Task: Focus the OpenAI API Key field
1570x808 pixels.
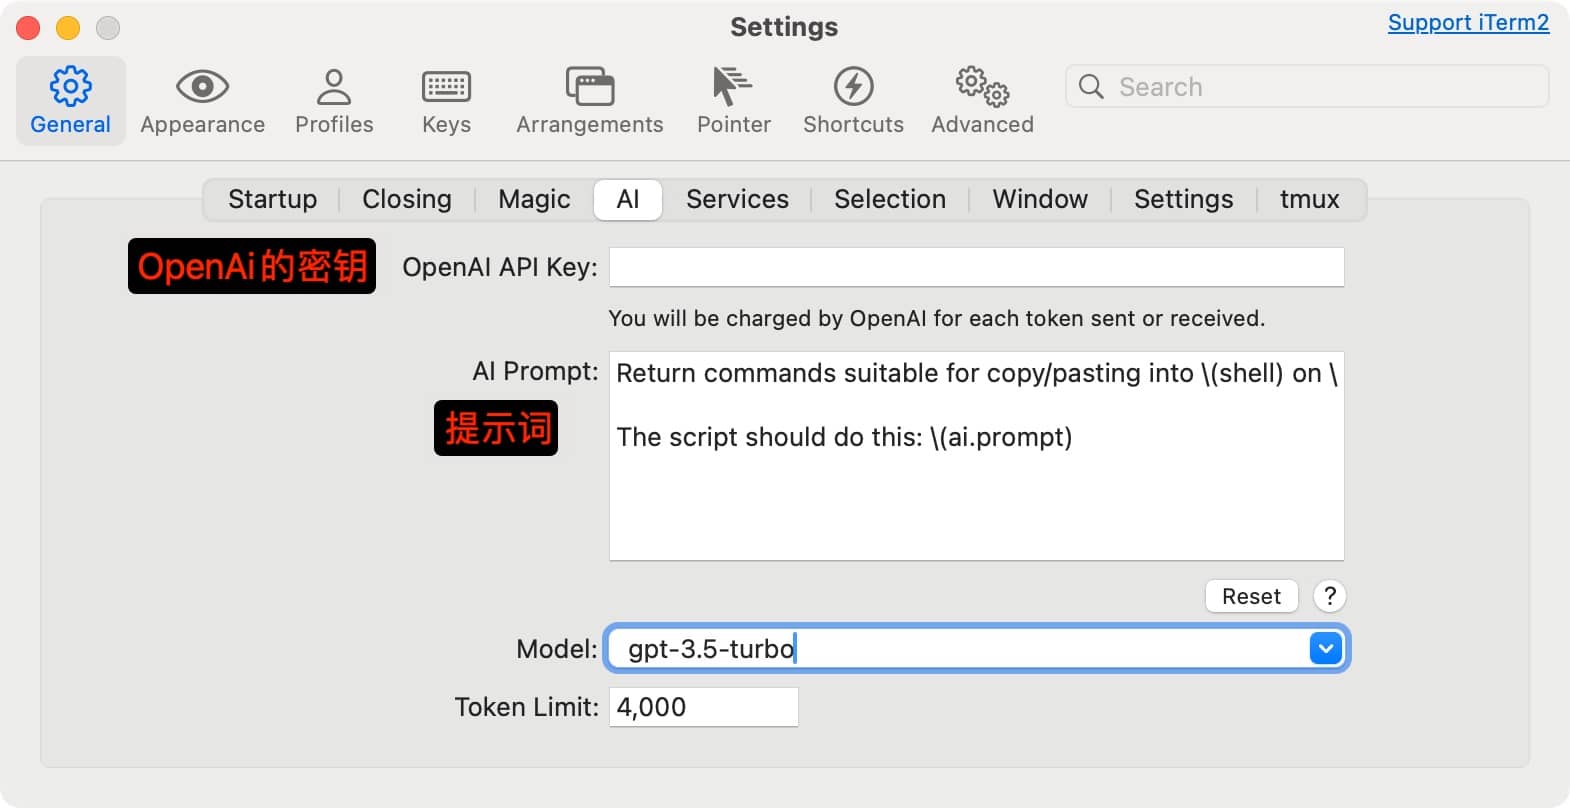Action: coord(976,267)
